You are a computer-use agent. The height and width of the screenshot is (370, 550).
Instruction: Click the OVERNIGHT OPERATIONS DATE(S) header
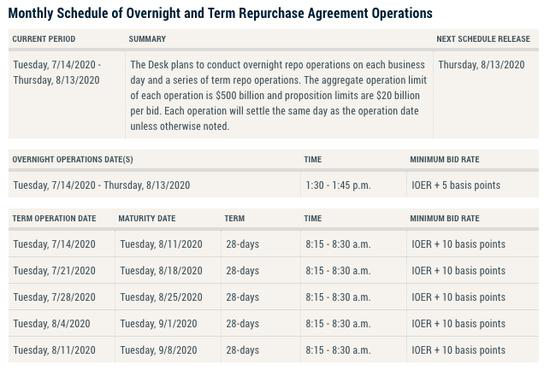73,160
